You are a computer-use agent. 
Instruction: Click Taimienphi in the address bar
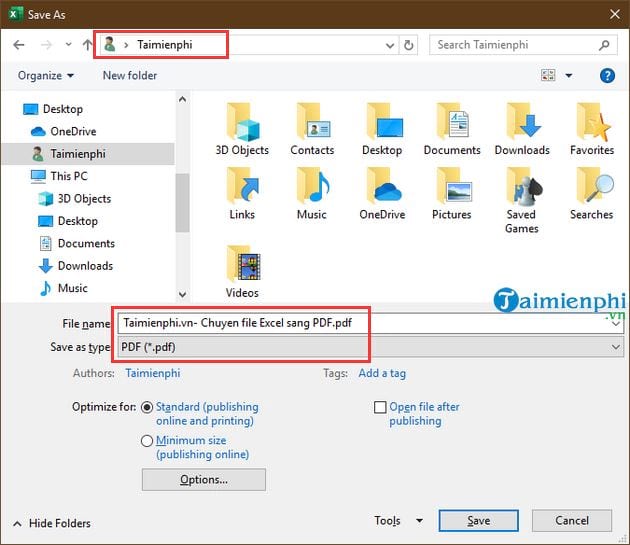click(165, 45)
